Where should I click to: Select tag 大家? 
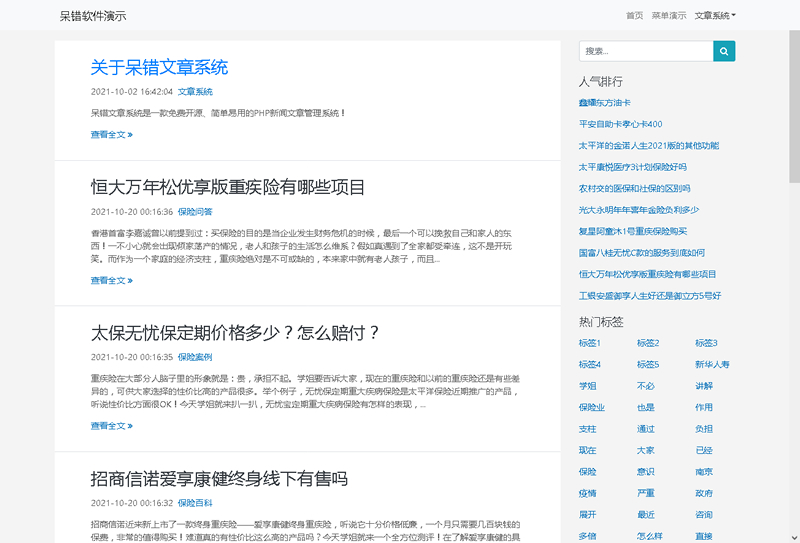point(646,451)
